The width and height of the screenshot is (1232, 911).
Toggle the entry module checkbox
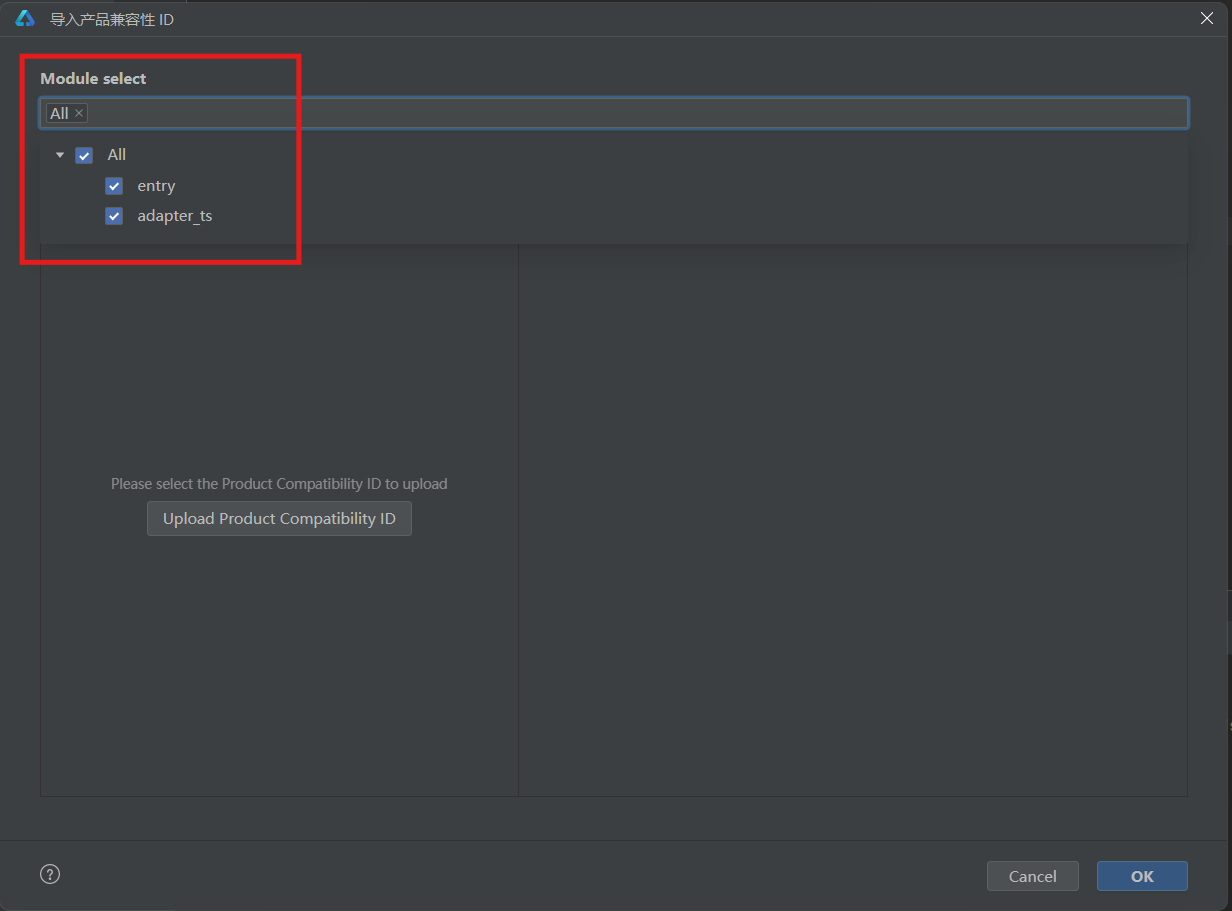114,186
